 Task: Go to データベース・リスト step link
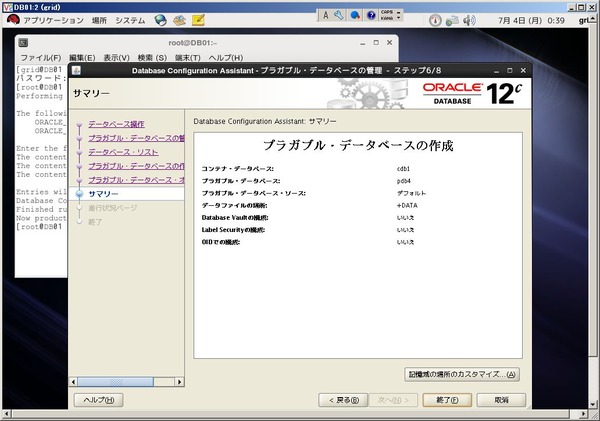pyautogui.click(x=123, y=152)
